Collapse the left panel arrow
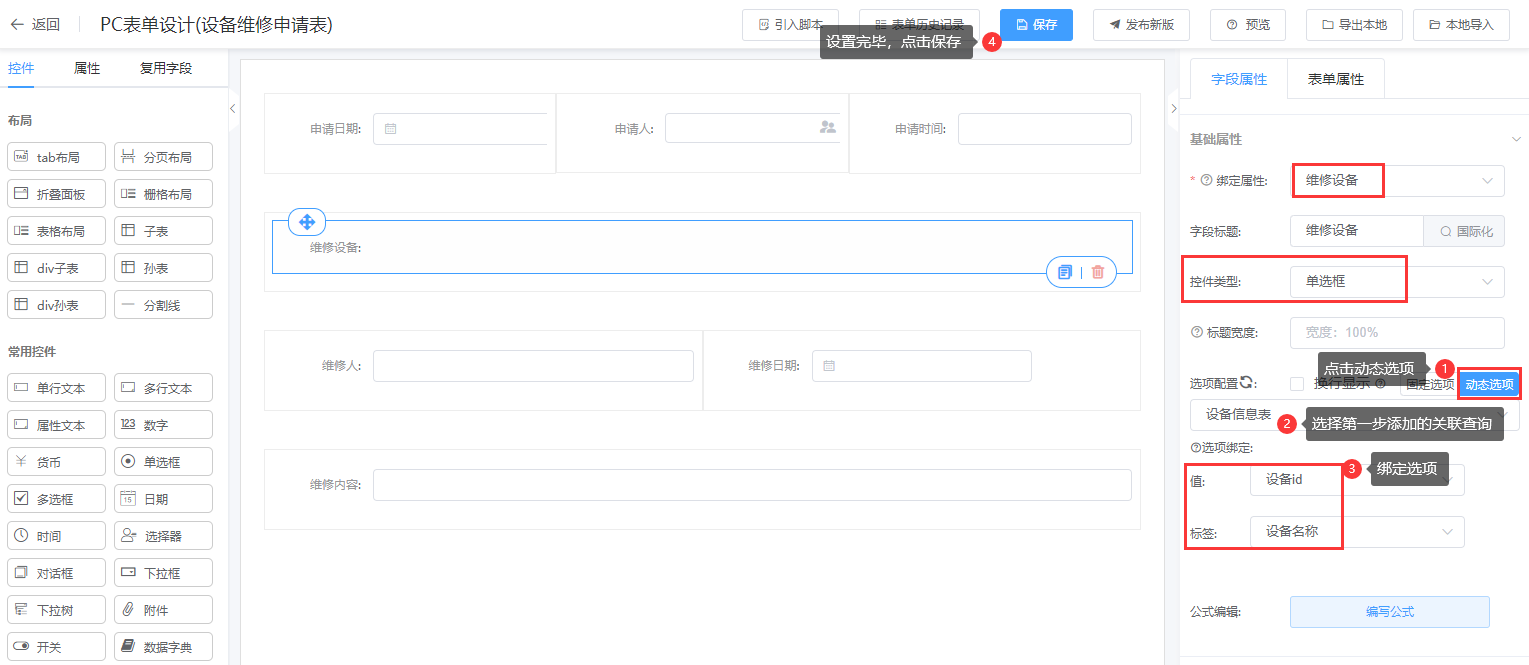Screen dimensions: 1529x665 click(x=233, y=109)
